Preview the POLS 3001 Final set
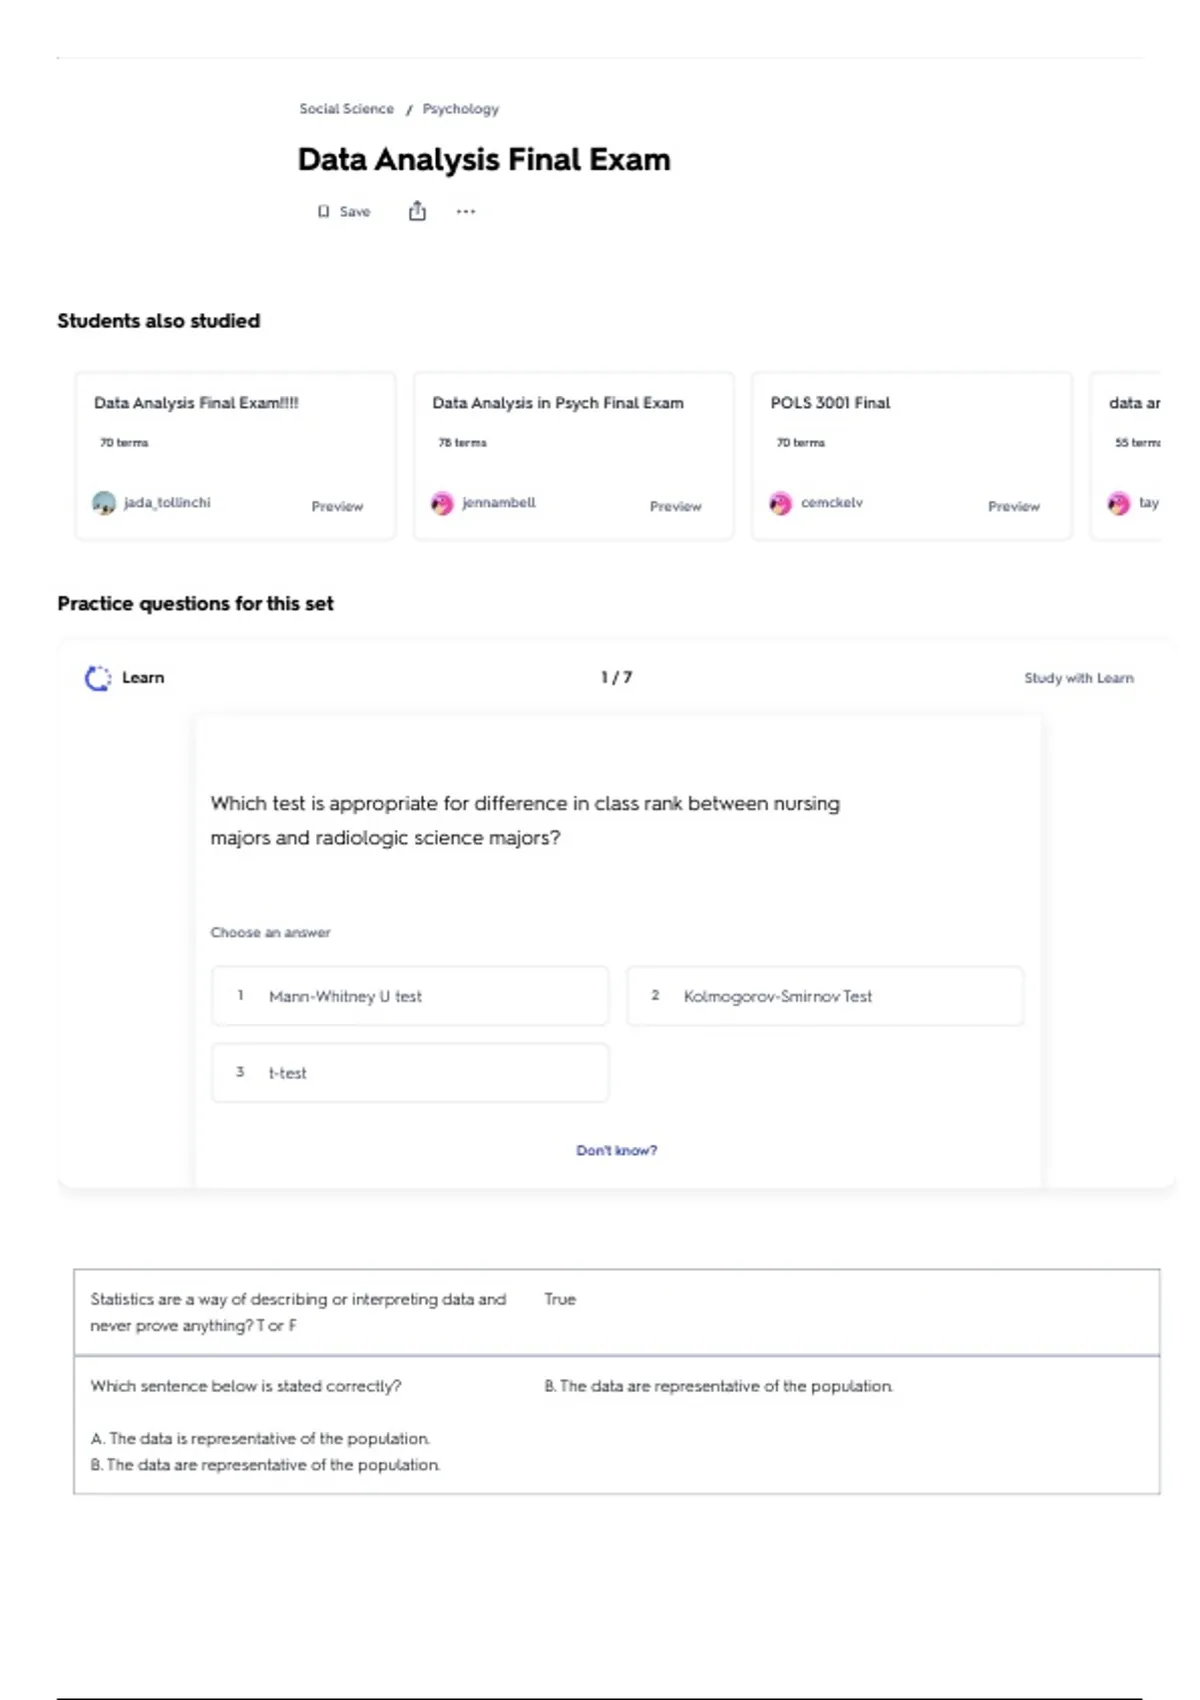This screenshot has height=1700, width=1200. tap(1013, 507)
